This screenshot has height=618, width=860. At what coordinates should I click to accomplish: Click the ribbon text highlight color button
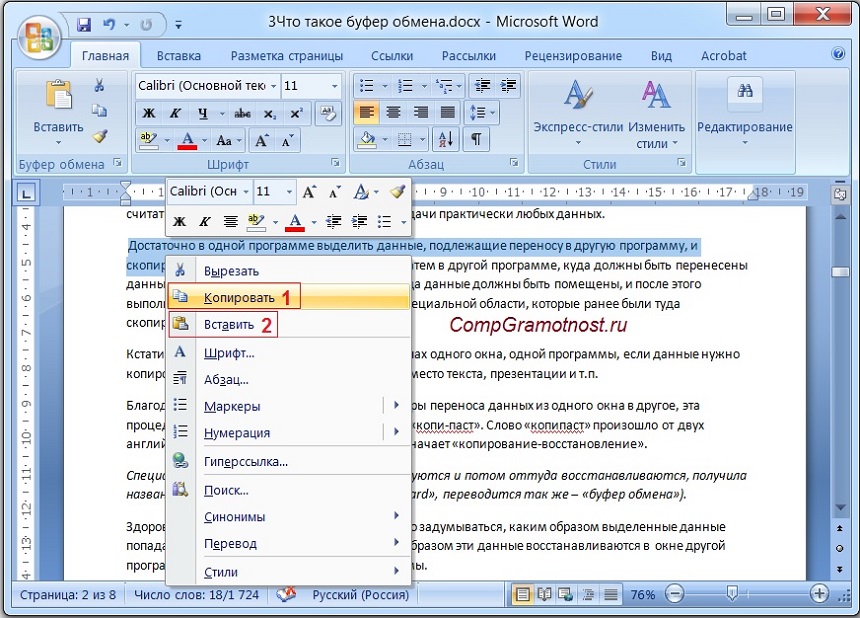pos(148,141)
